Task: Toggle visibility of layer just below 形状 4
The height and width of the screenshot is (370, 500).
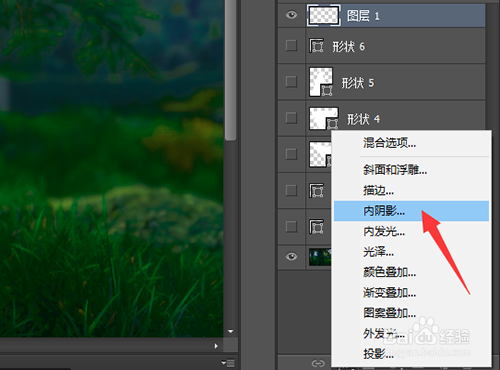Action: (292, 154)
